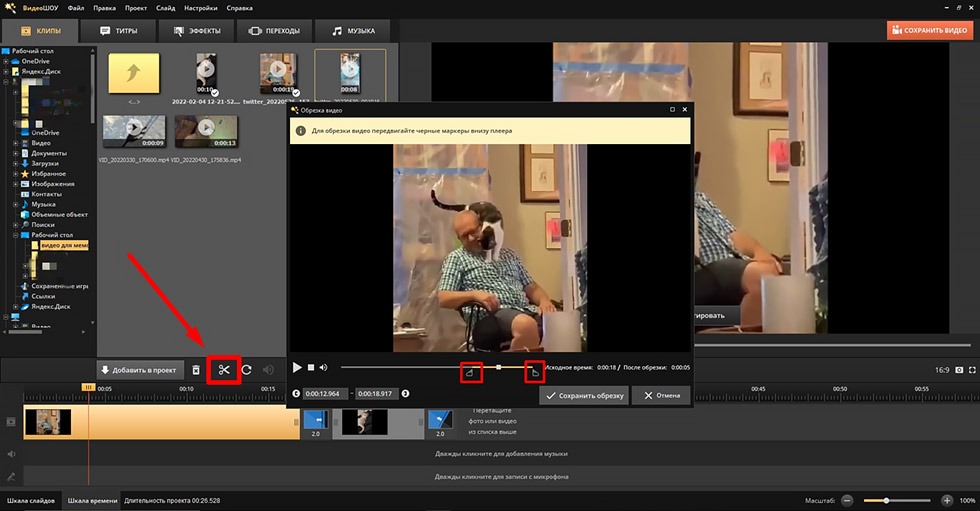Expand the OneDrive node at tree top
This screenshot has height=511, width=980.
pos(6,61)
